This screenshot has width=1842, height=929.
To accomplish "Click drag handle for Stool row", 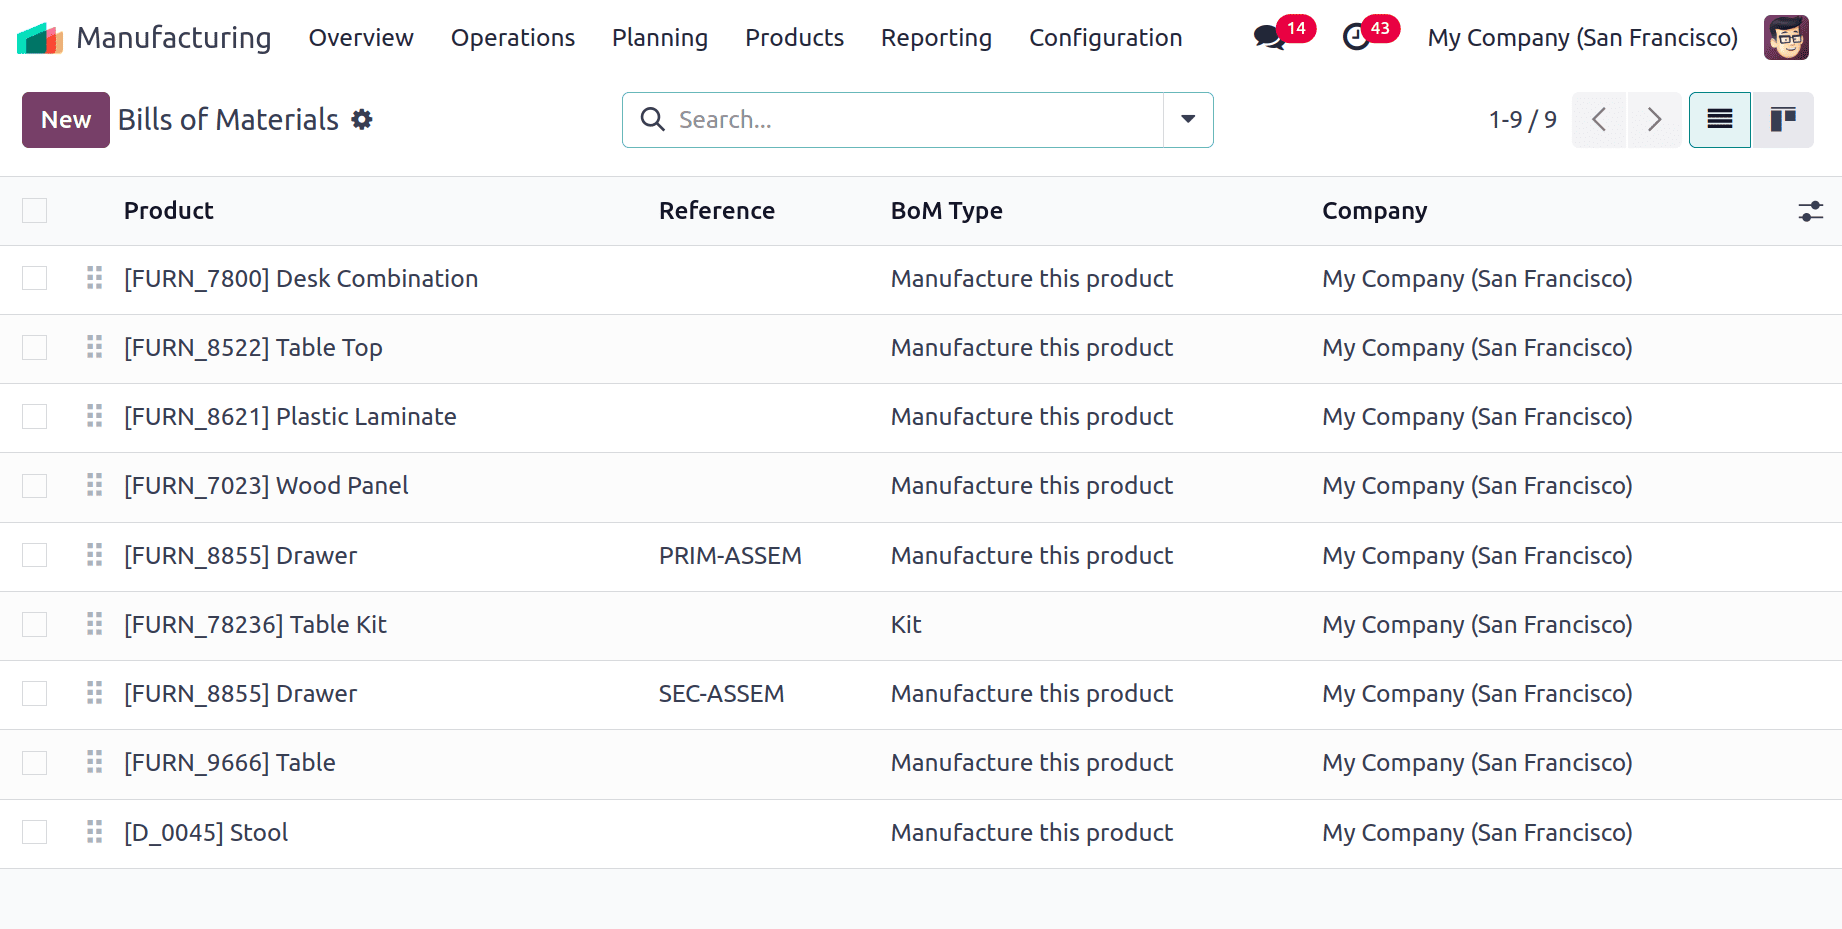I will tap(95, 832).
